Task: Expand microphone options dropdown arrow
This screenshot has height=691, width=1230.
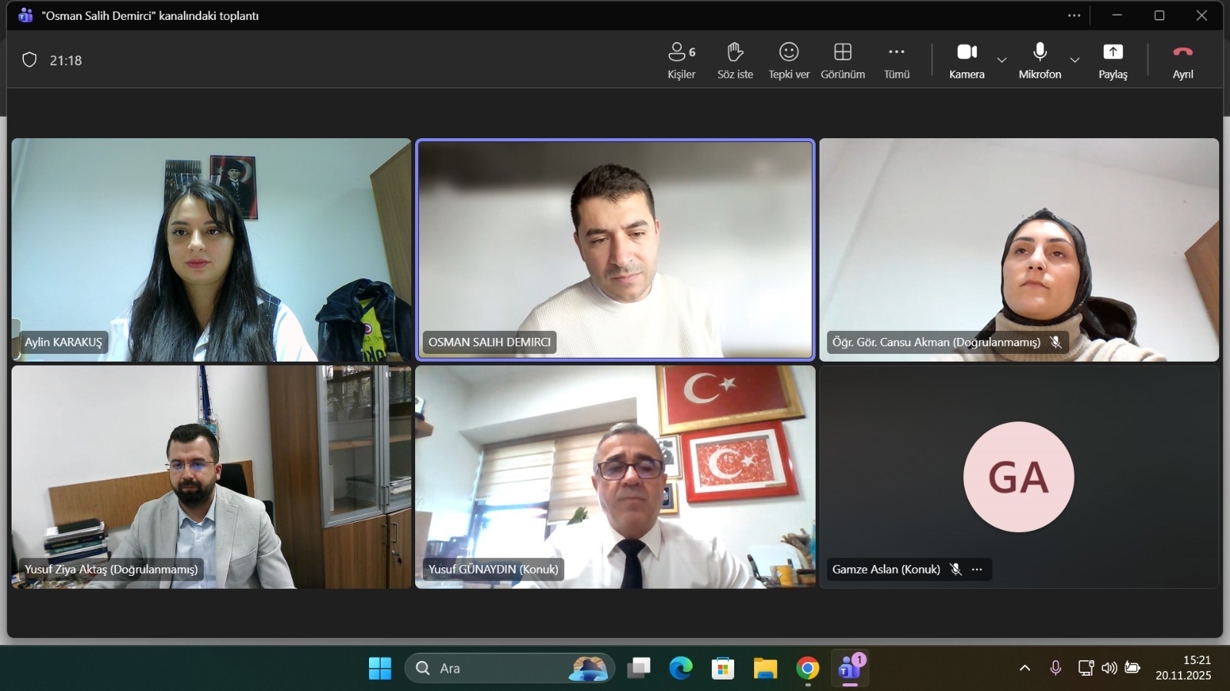Action: 1074,60
